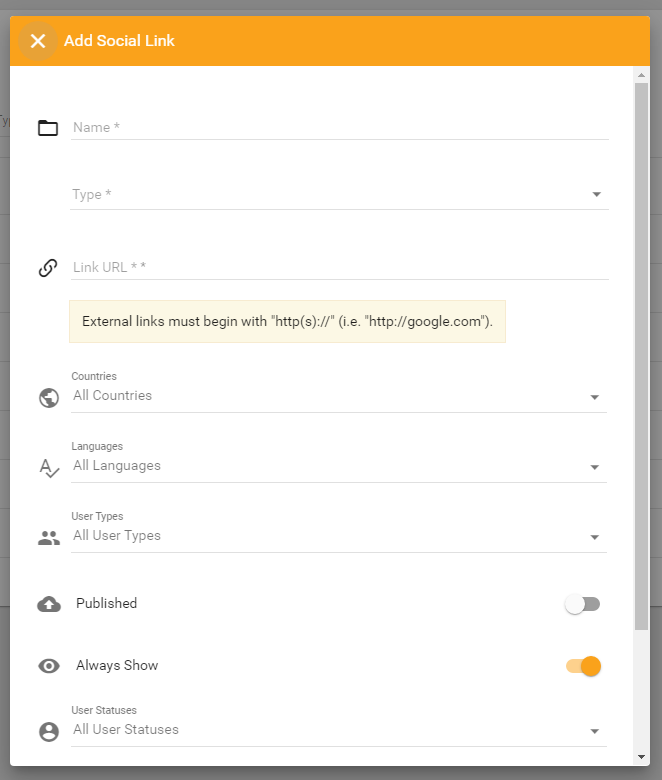
Task: Click the people icon next to User Types
Action: [x=48, y=538]
